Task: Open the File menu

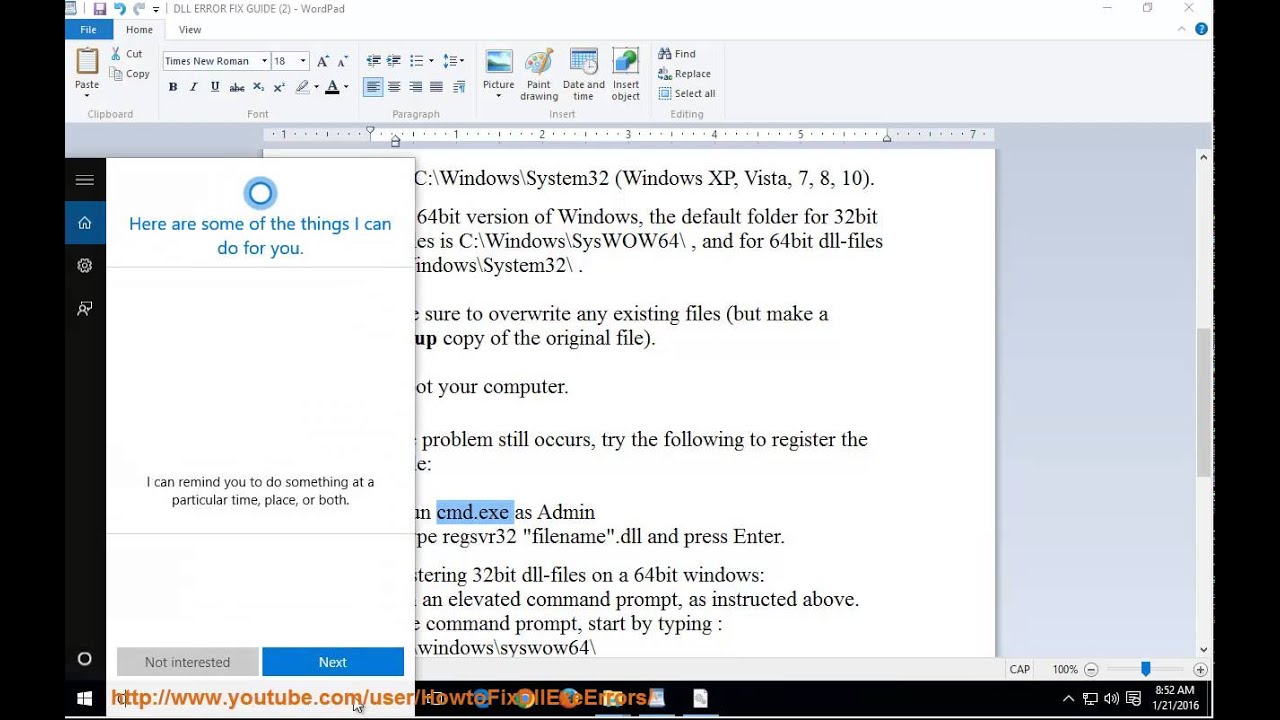Action: point(89,30)
